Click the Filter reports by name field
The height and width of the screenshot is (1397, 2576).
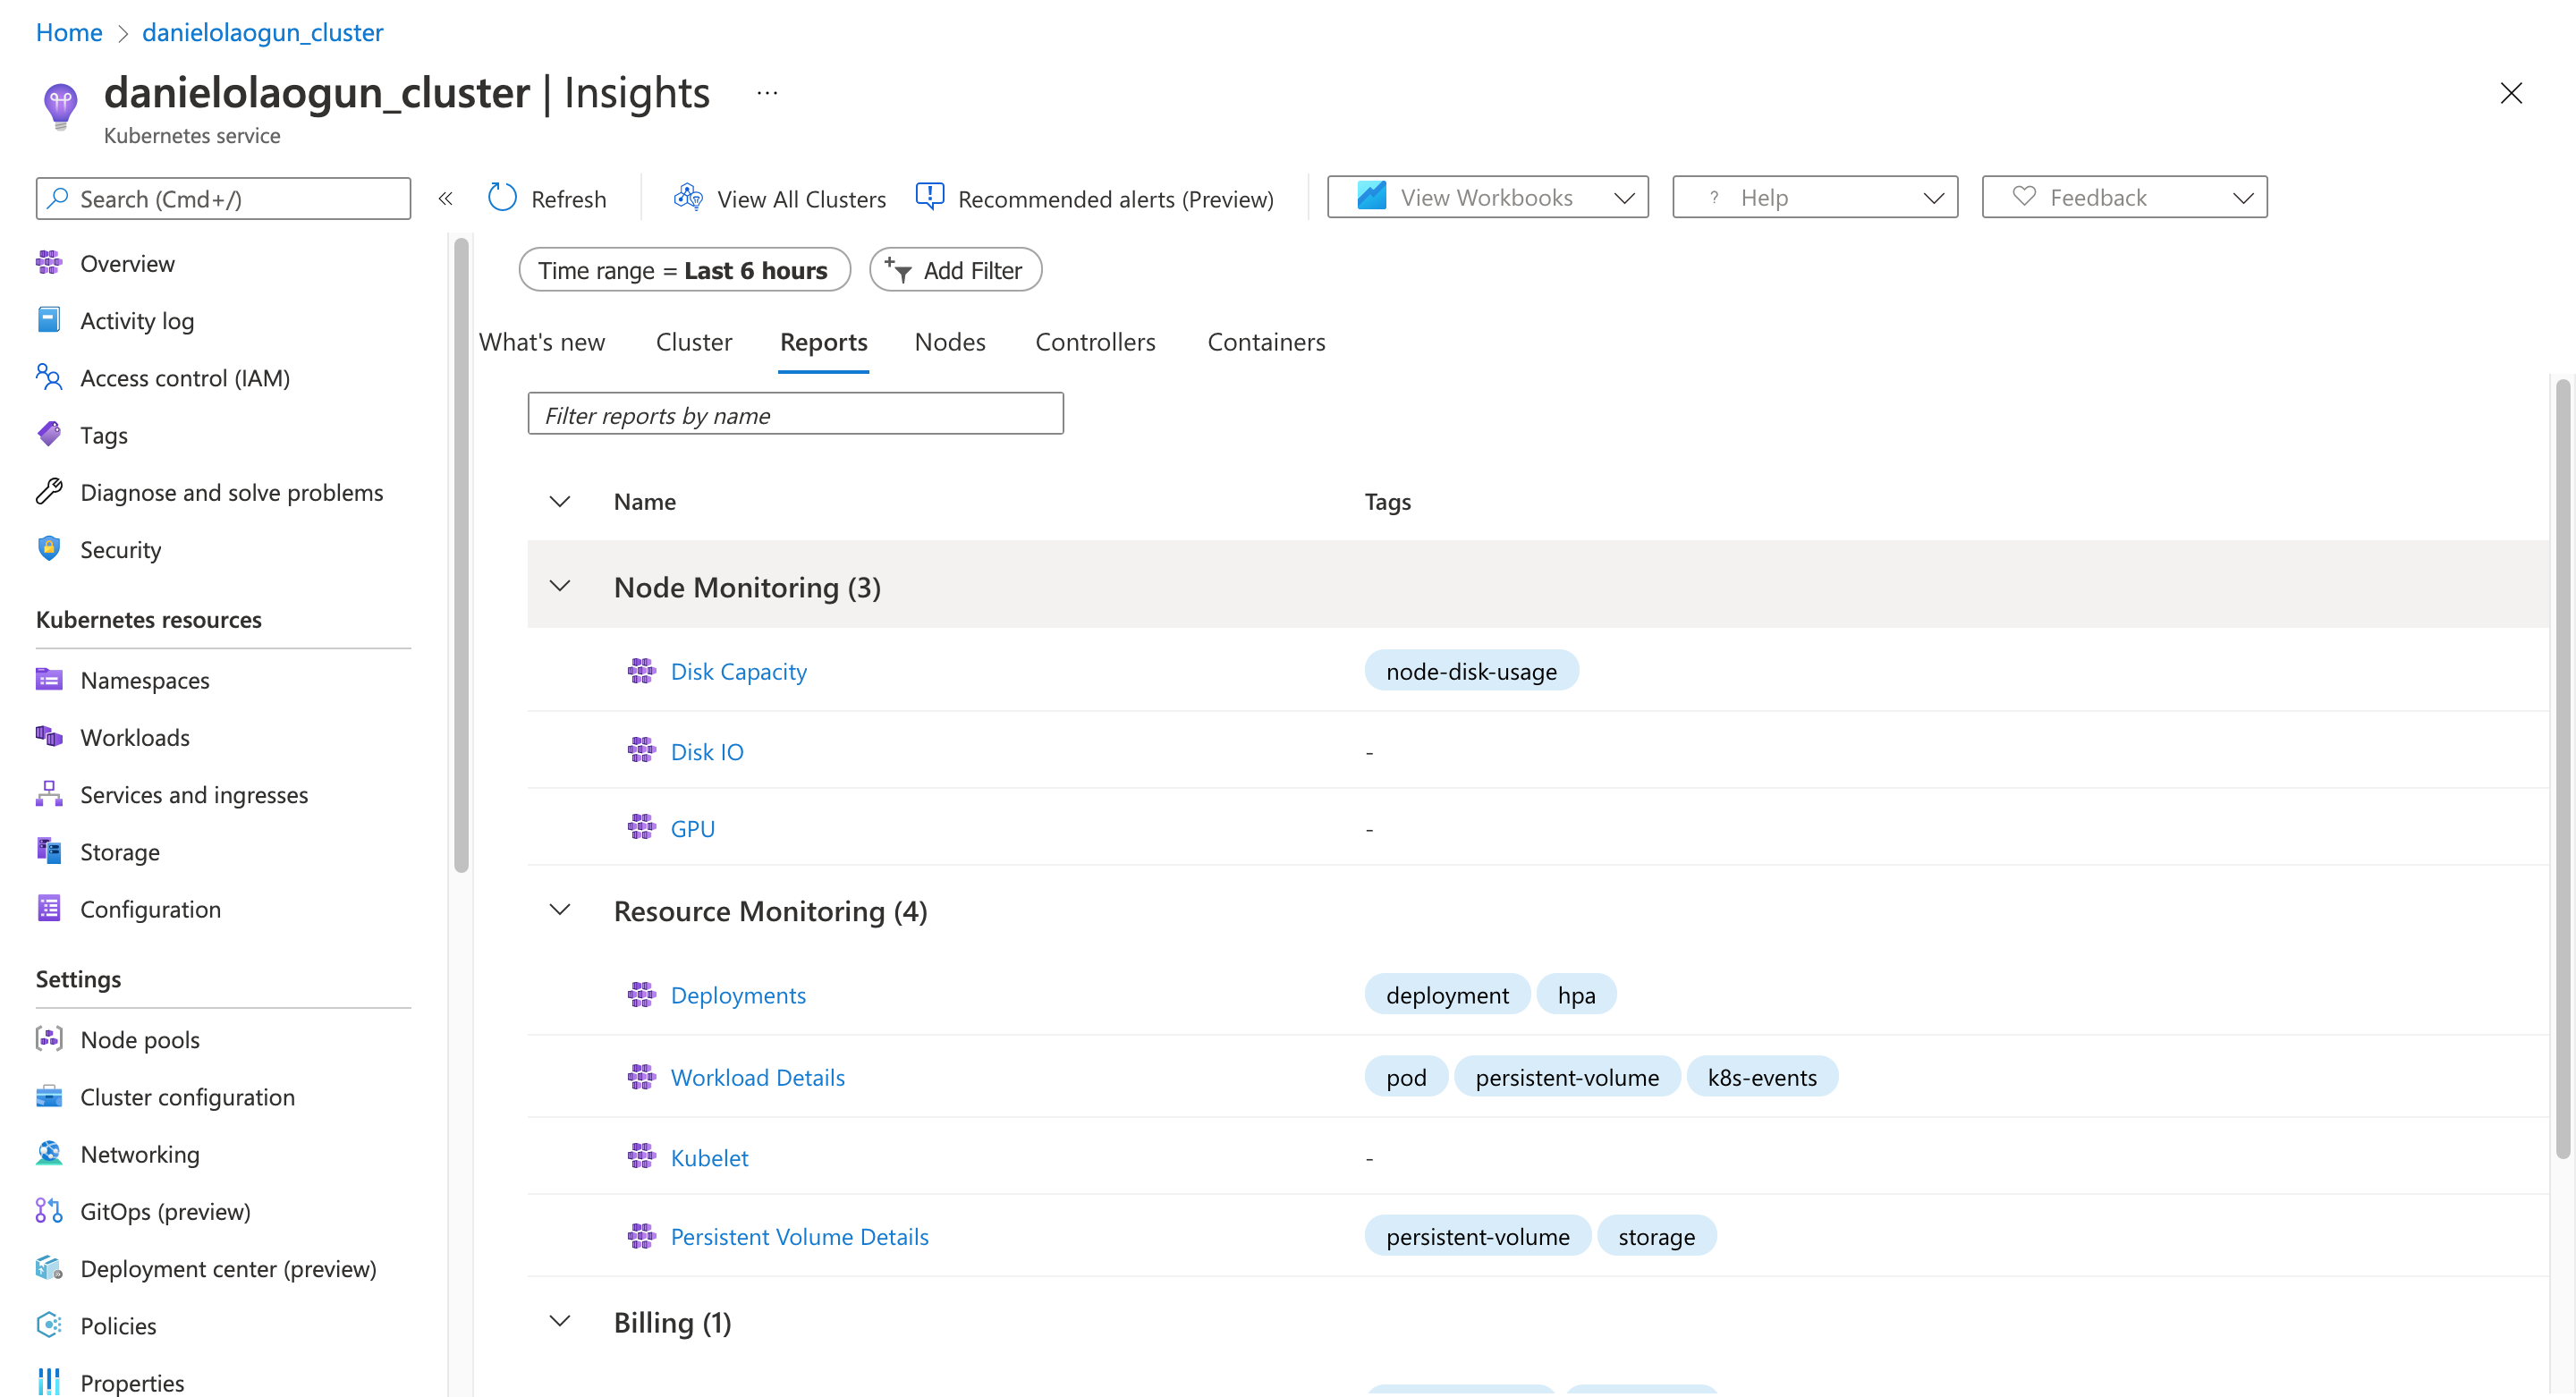[795, 414]
